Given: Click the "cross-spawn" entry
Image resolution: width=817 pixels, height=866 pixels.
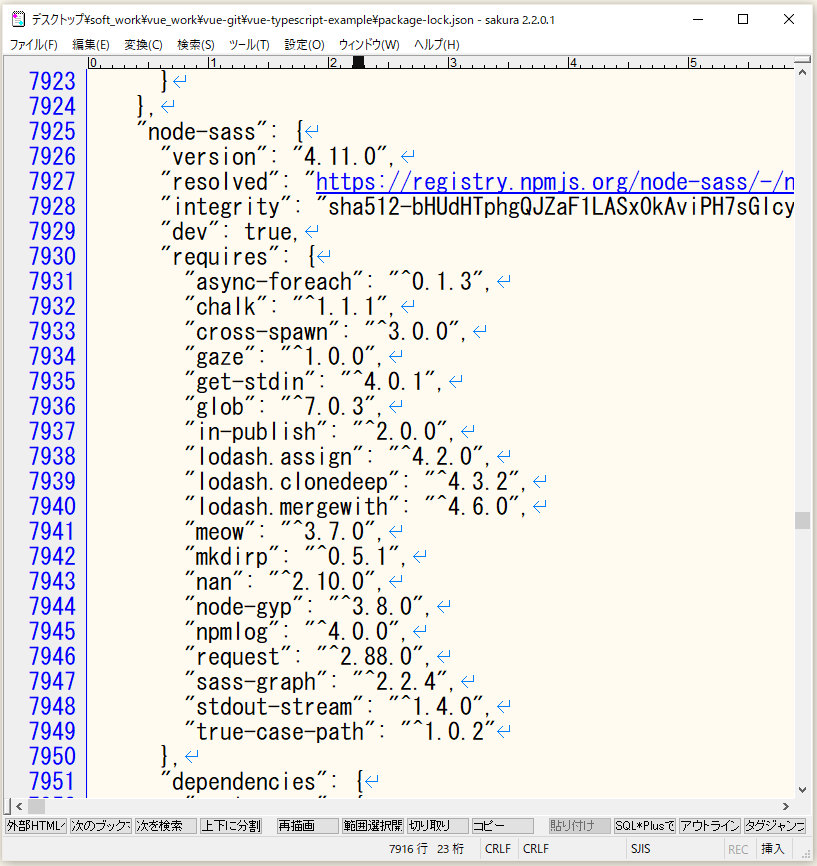Looking at the screenshot, I should (325, 332).
